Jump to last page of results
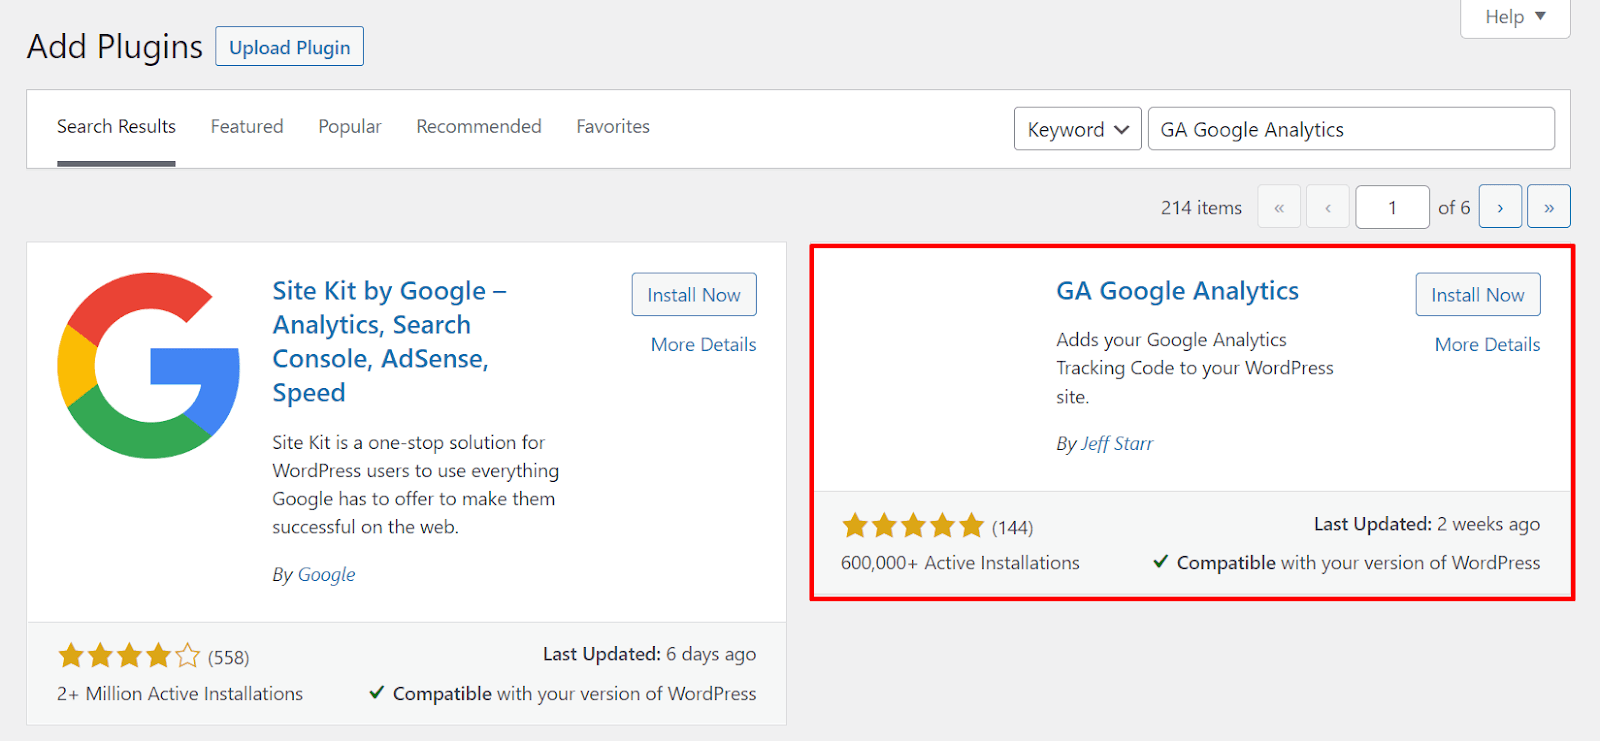 (1548, 207)
